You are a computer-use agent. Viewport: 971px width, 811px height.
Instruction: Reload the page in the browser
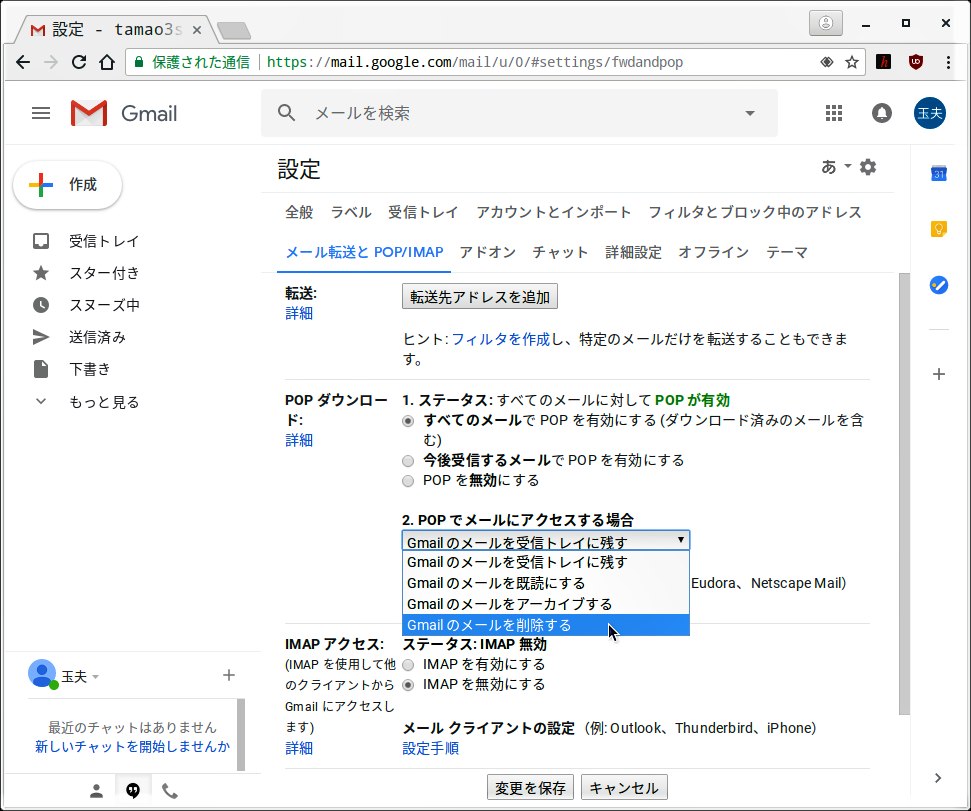point(79,62)
